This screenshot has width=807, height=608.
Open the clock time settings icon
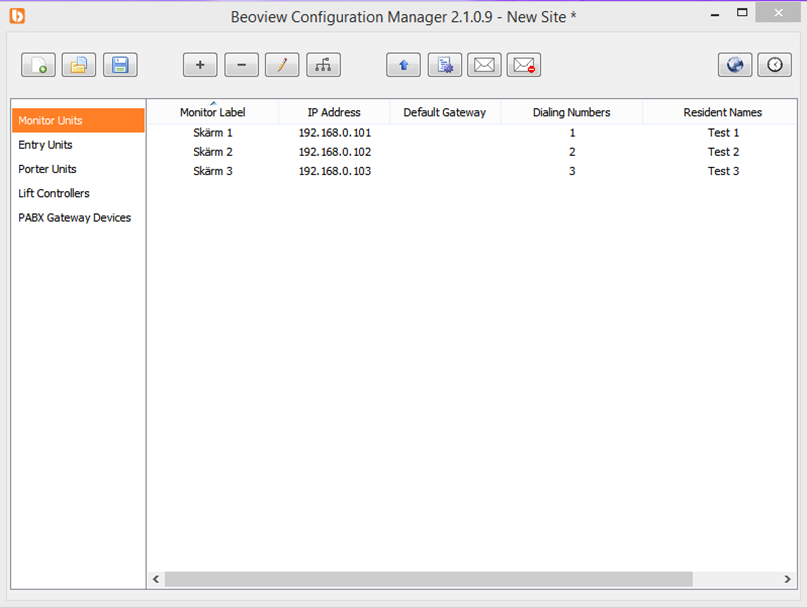pos(775,65)
